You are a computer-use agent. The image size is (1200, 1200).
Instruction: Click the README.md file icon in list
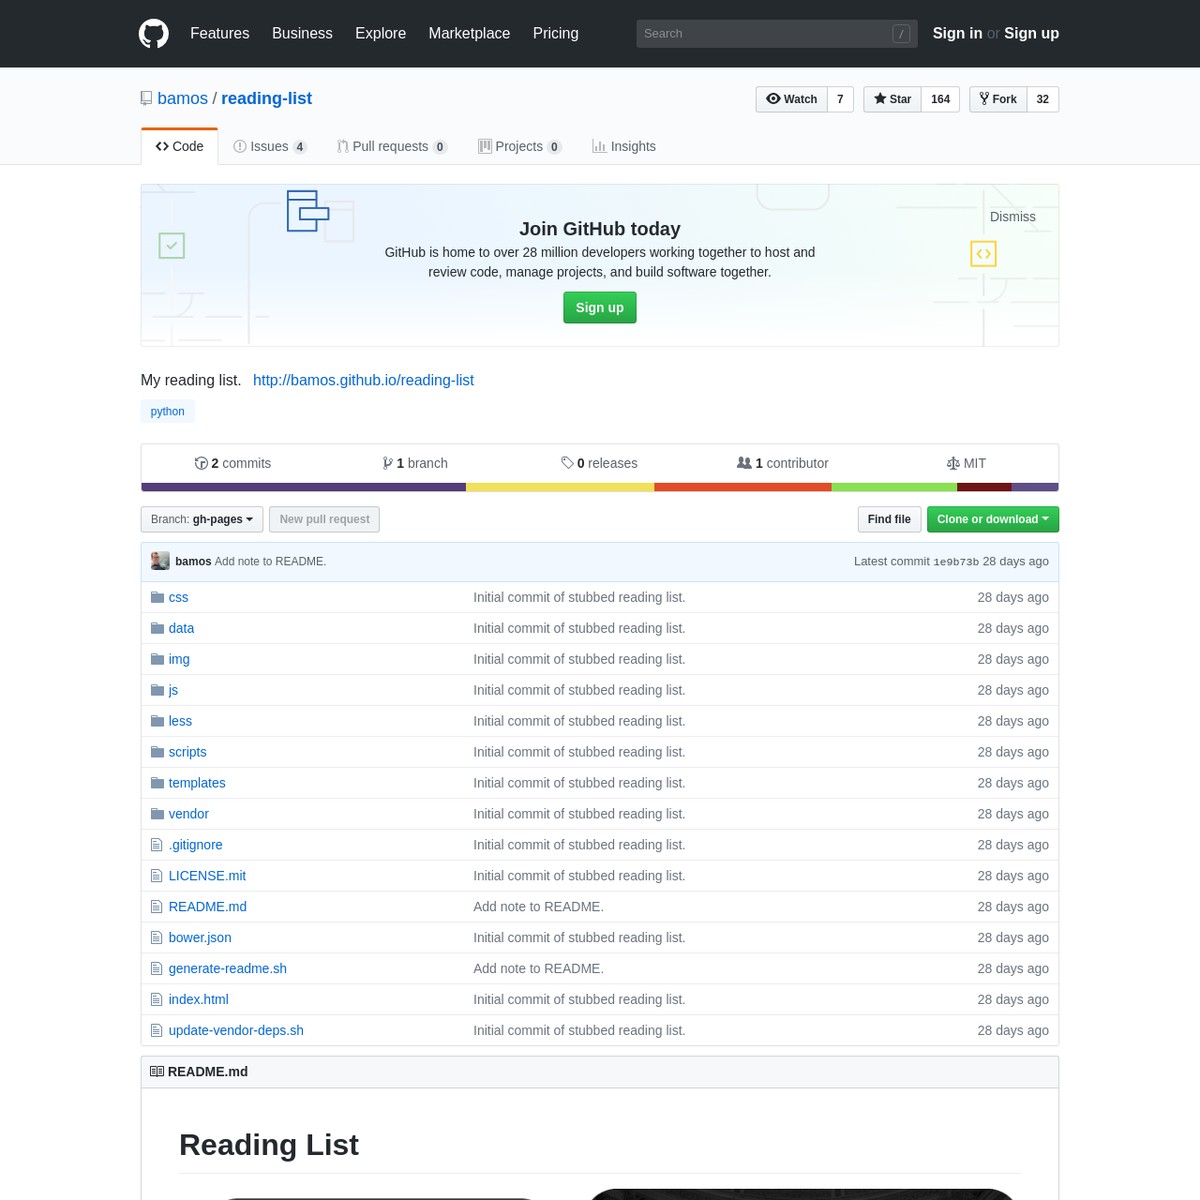point(156,907)
